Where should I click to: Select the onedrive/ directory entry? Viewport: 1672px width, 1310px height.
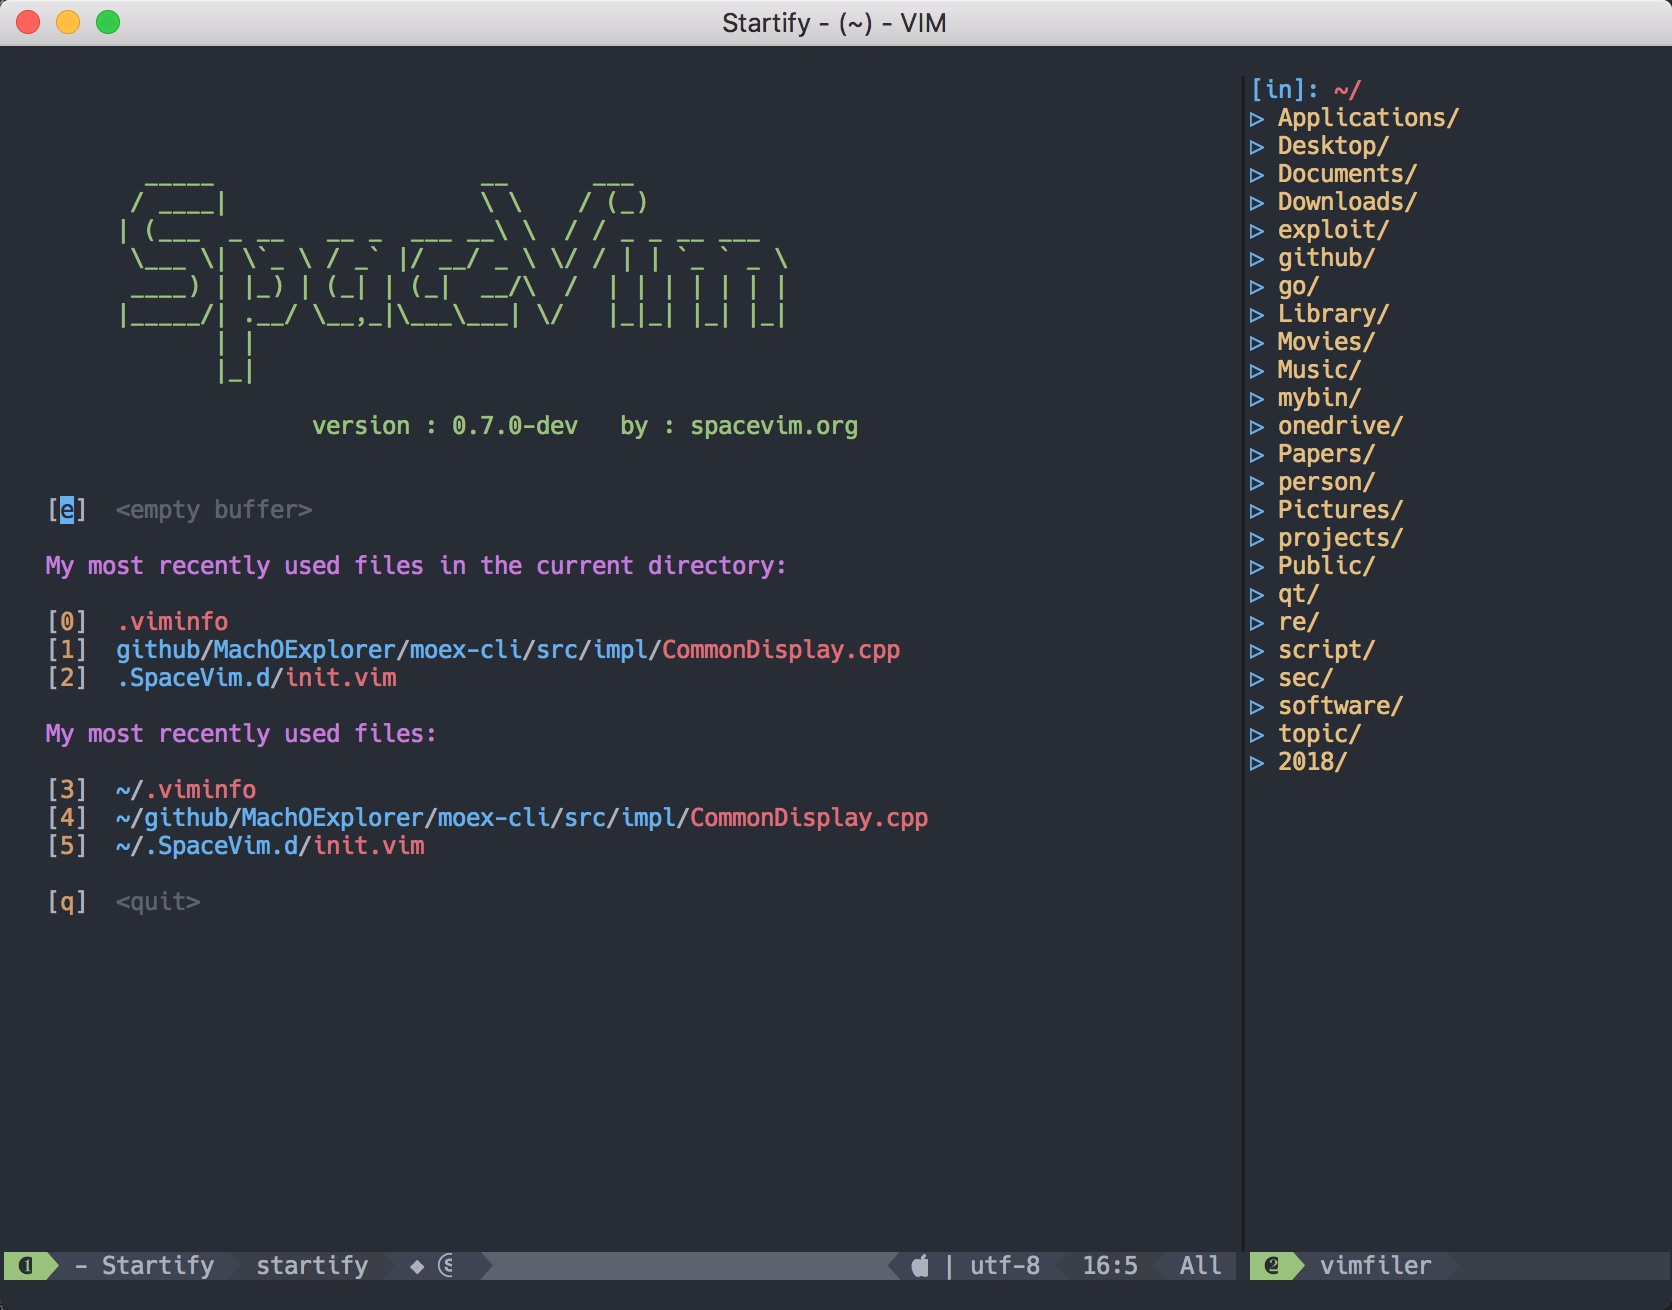(x=1340, y=426)
